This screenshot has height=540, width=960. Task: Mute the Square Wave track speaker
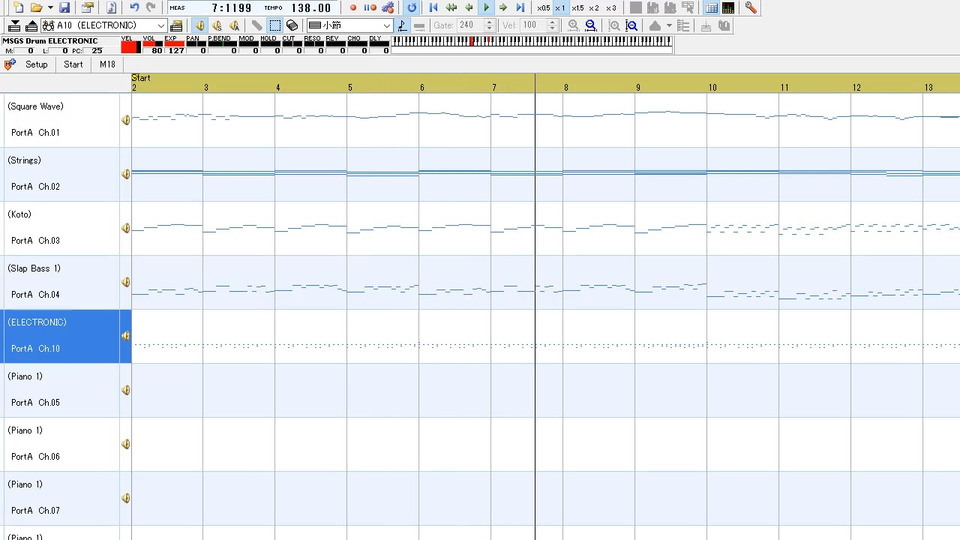[x=126, y=120]
